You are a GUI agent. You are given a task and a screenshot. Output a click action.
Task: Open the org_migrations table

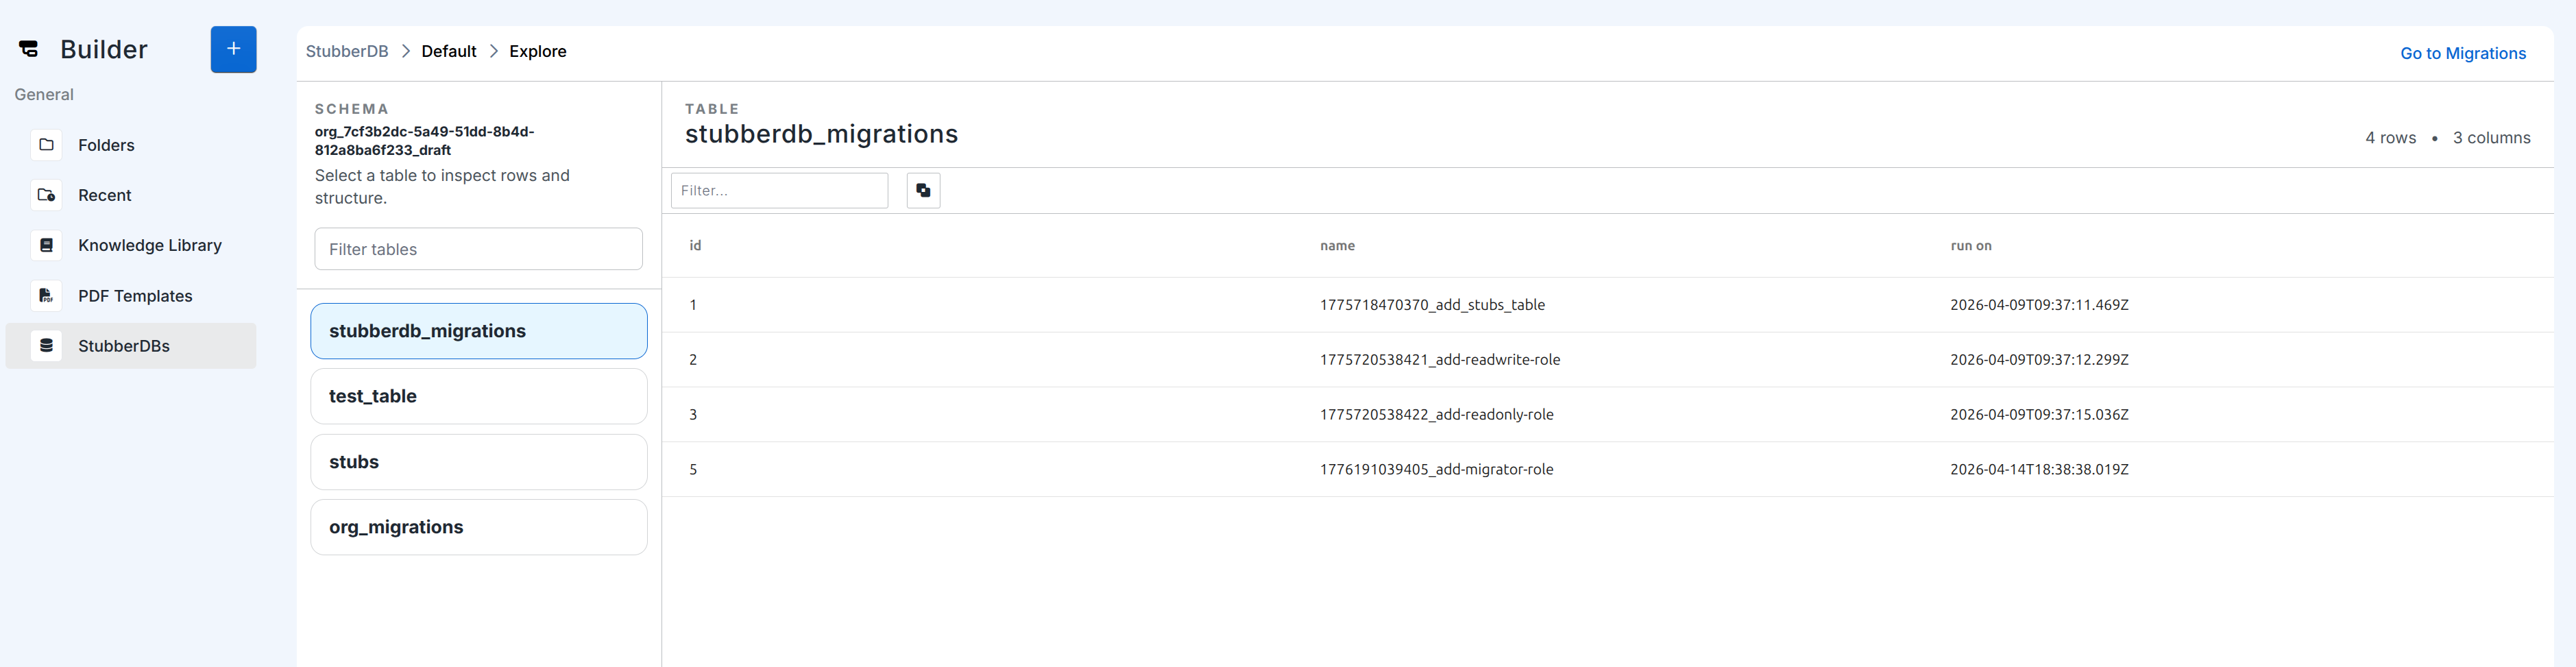pos(478,527)
